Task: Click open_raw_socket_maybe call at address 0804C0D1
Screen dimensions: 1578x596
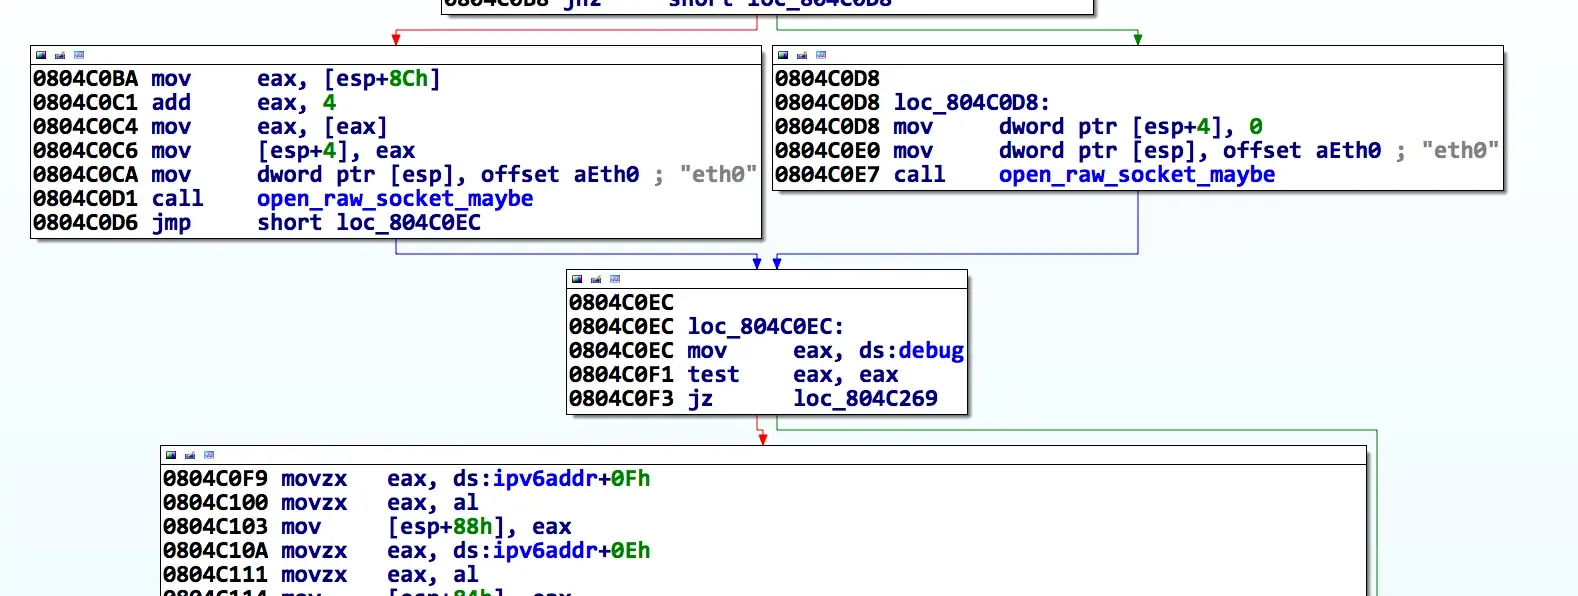Action: click(394, 199)
